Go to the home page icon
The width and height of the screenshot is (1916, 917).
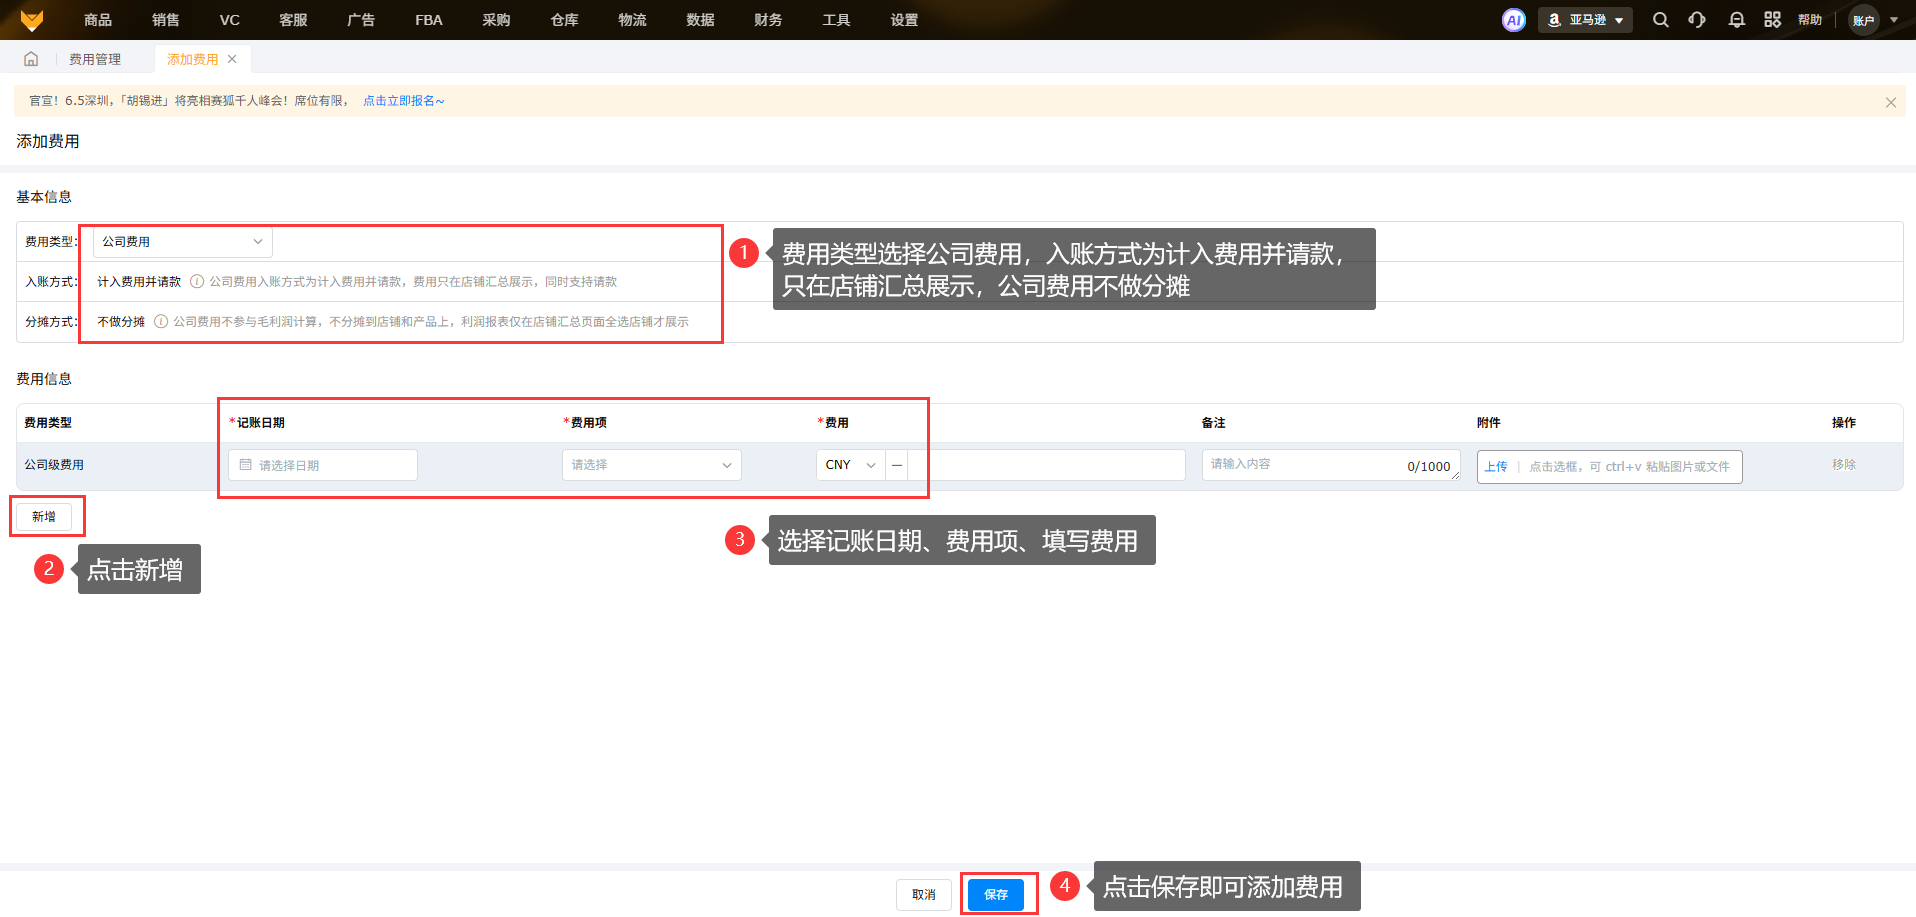31,59
